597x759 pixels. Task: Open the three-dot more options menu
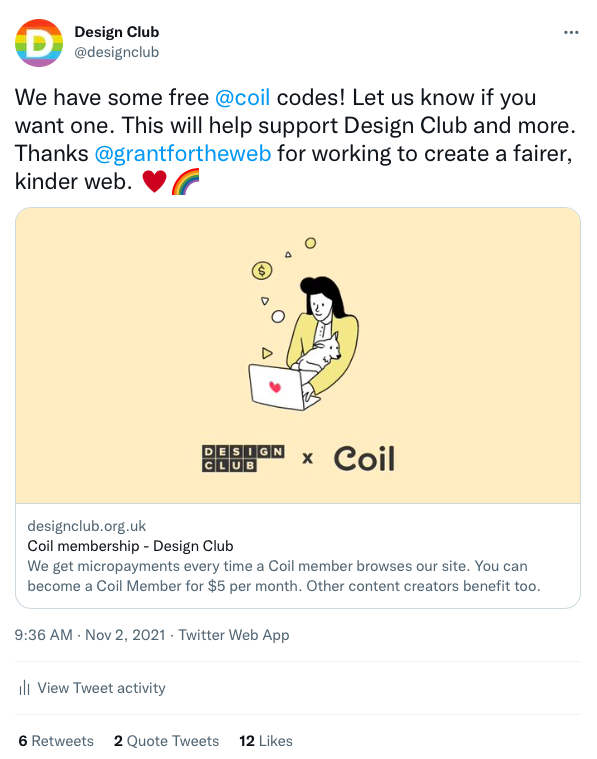(571, 32)
